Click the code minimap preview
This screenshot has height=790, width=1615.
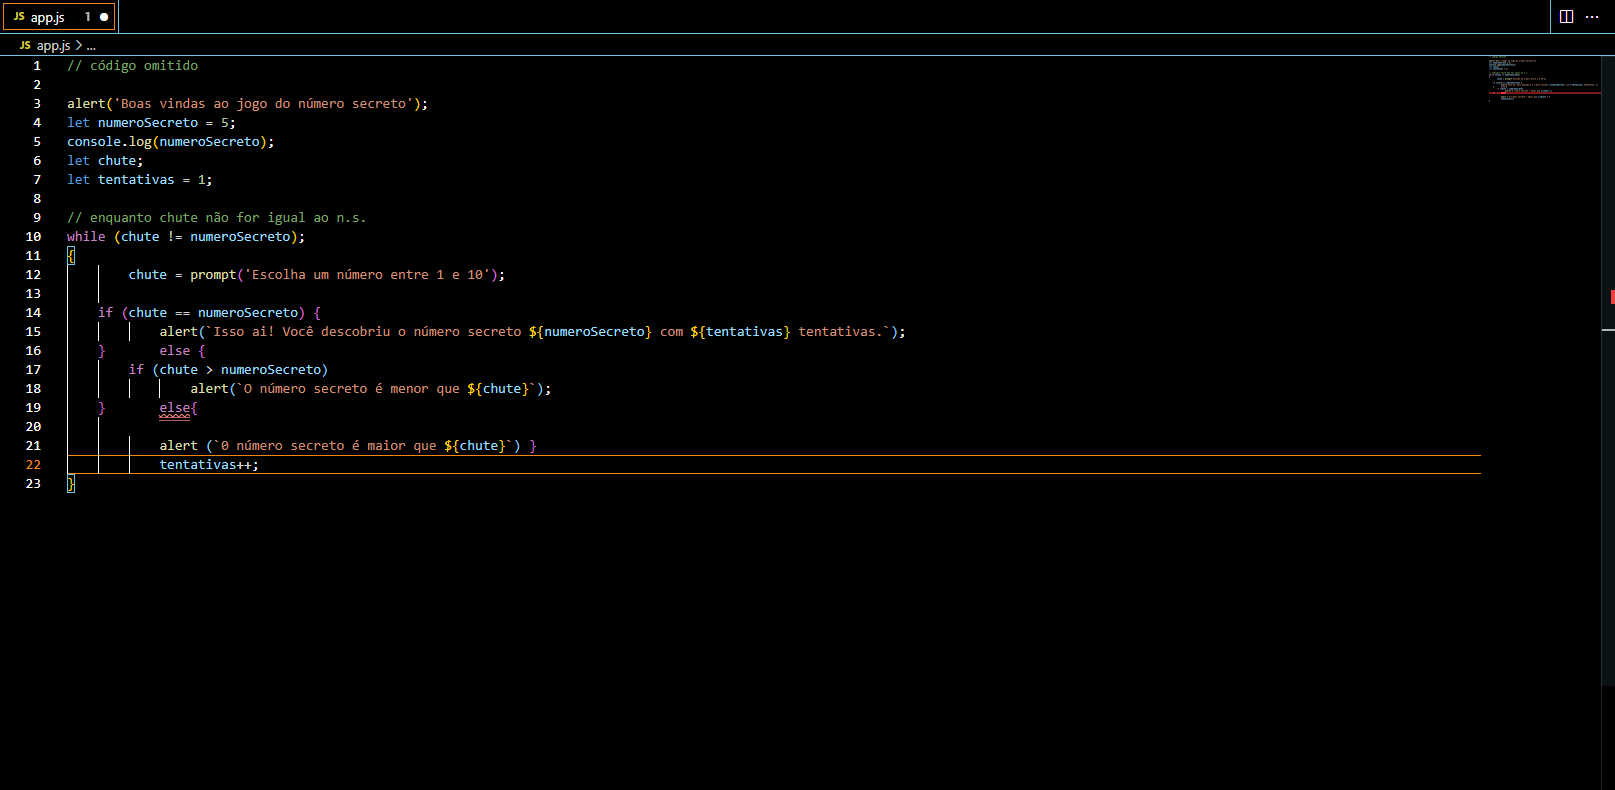(1543, 79)
